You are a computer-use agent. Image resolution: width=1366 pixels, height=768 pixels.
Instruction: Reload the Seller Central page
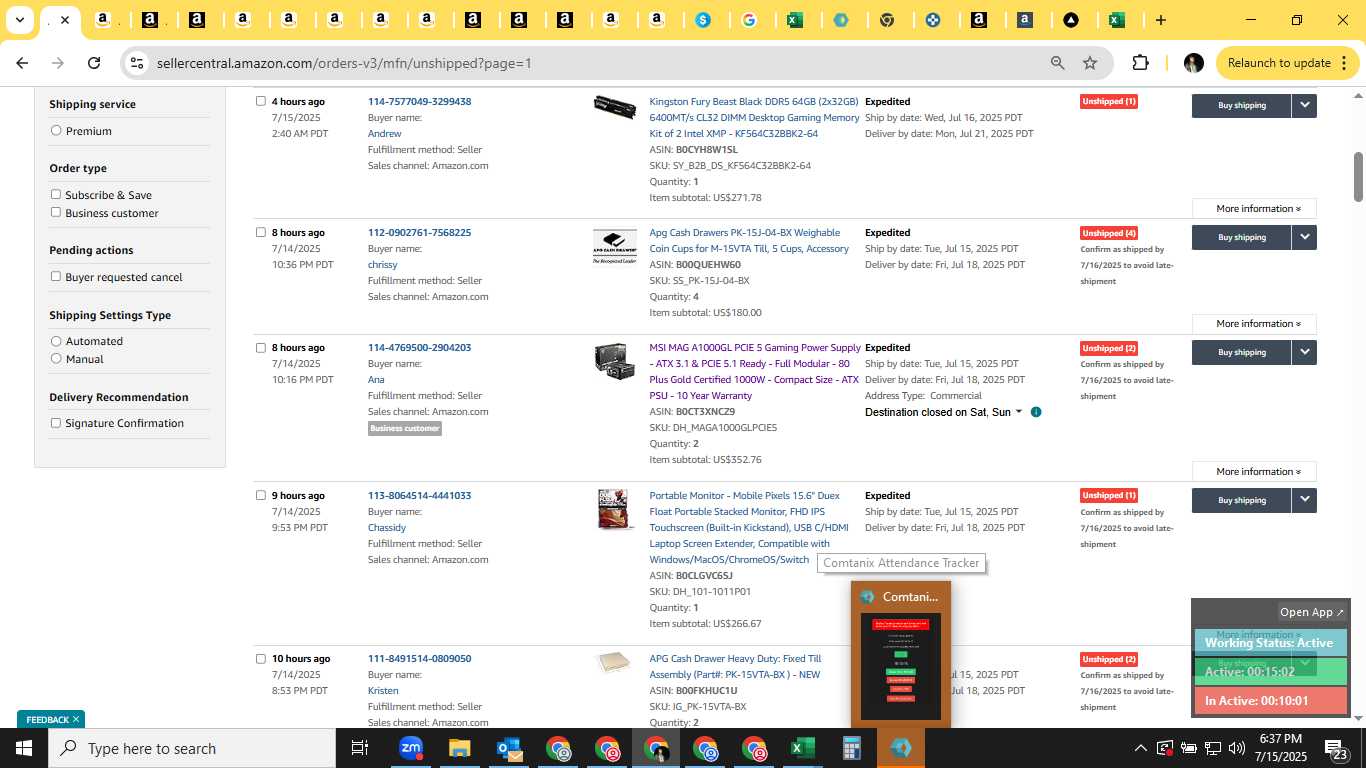(x=94, y=63)
